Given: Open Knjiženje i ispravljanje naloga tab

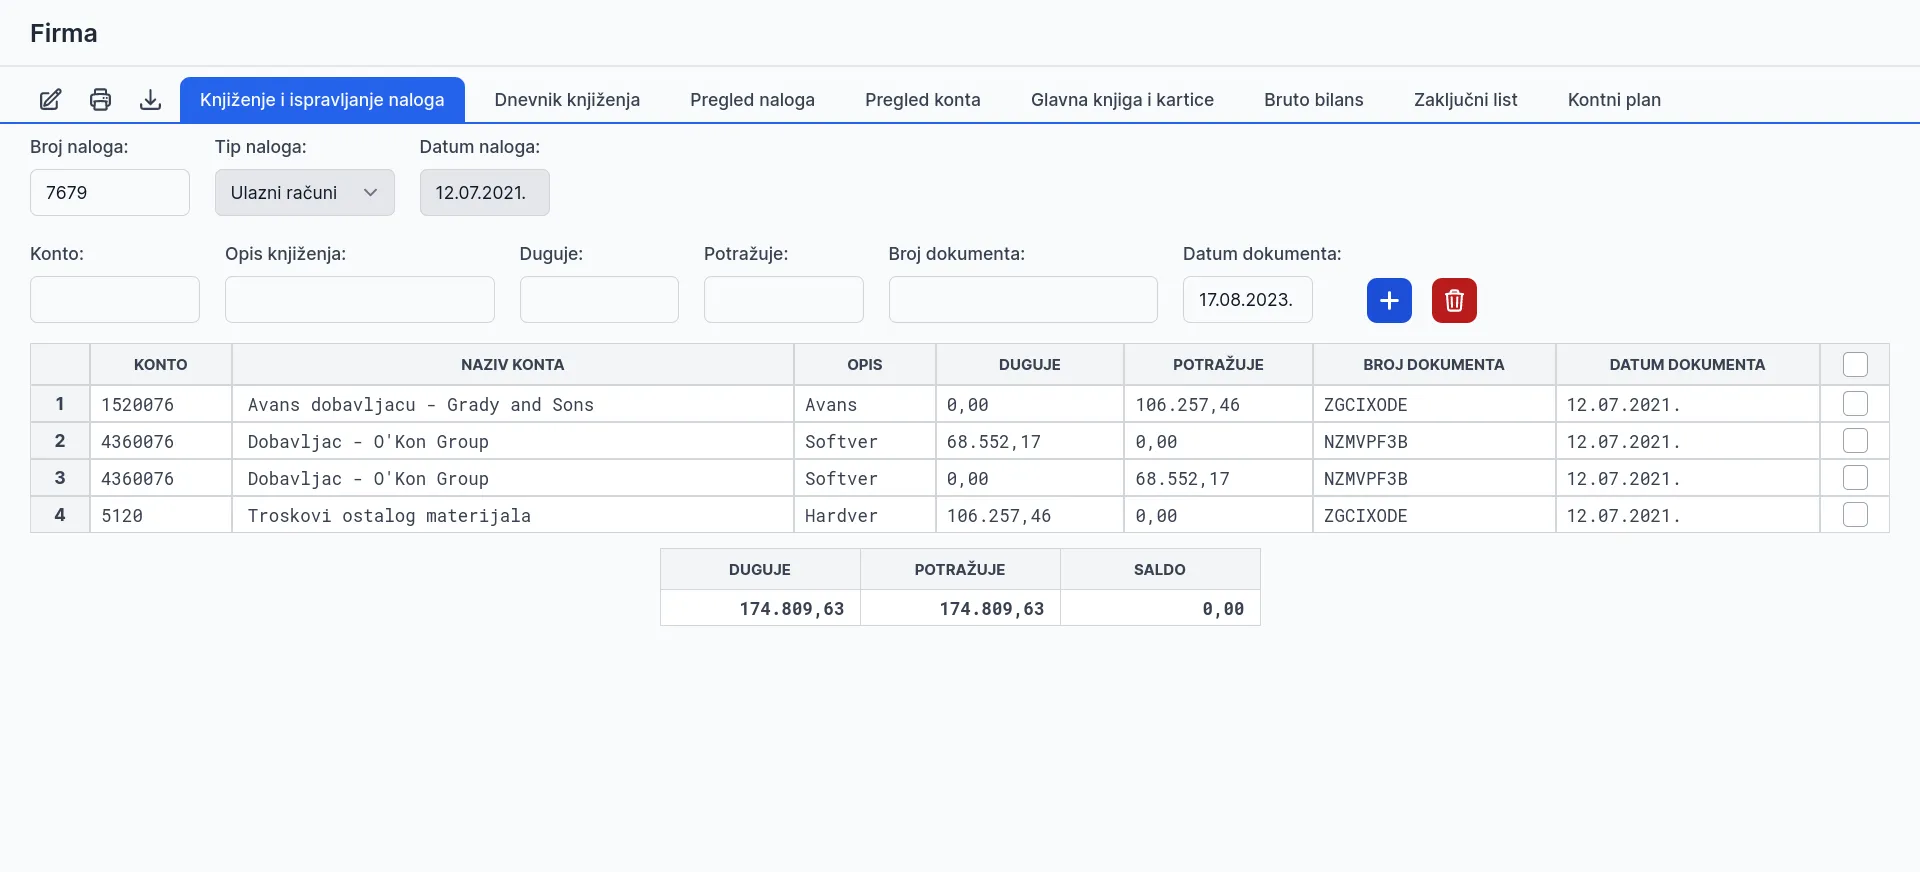Looking at the screenshot, I should point(322,100).
